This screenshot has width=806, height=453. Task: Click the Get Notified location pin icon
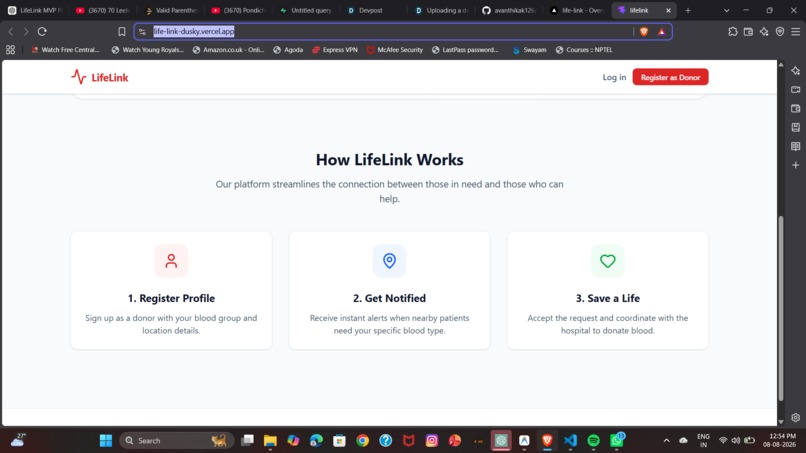390,261
